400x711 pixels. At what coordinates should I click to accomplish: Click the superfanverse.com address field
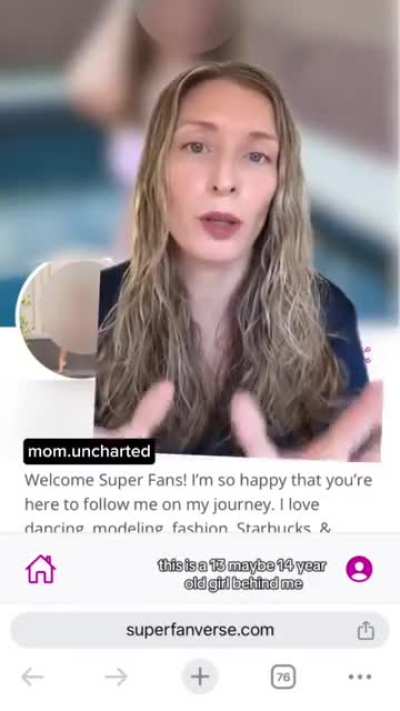[x=200, y=630]
